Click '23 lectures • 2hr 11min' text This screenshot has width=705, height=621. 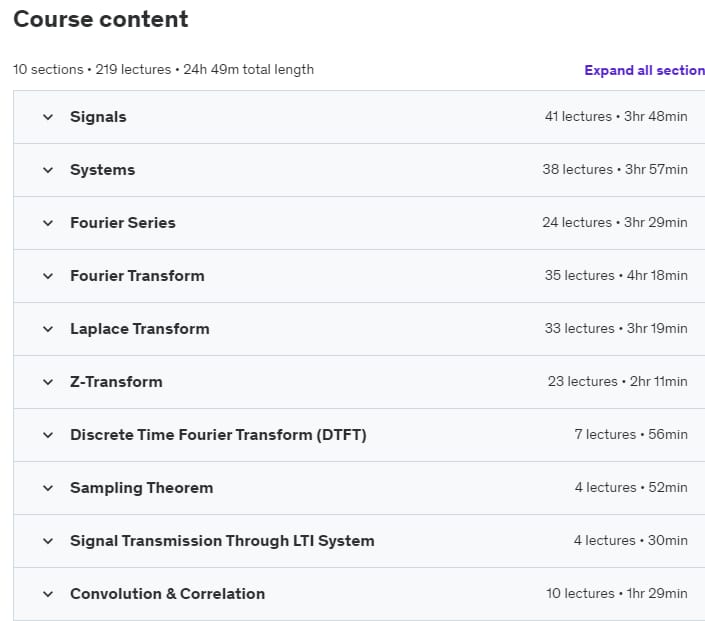coord(617,382)
